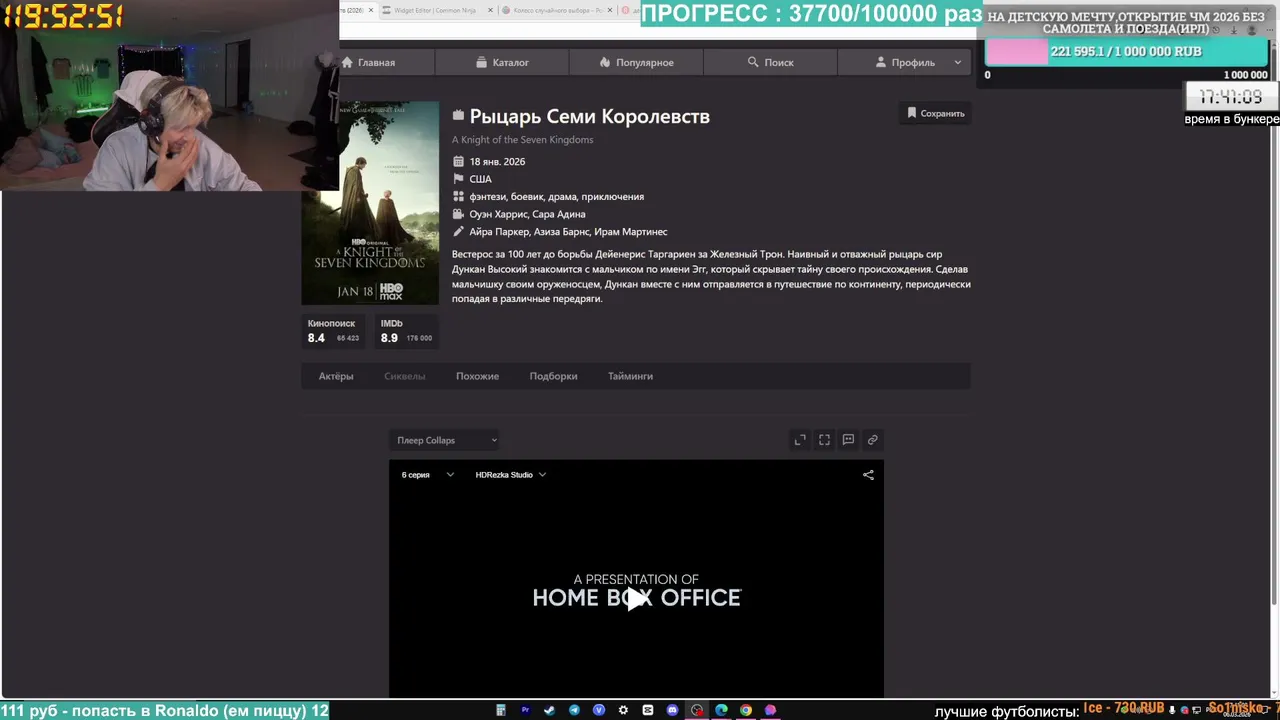The width and height of the screenshot is (1280, 720).
Task: Open the comments icon above player
Action: (x=848, y=440)
